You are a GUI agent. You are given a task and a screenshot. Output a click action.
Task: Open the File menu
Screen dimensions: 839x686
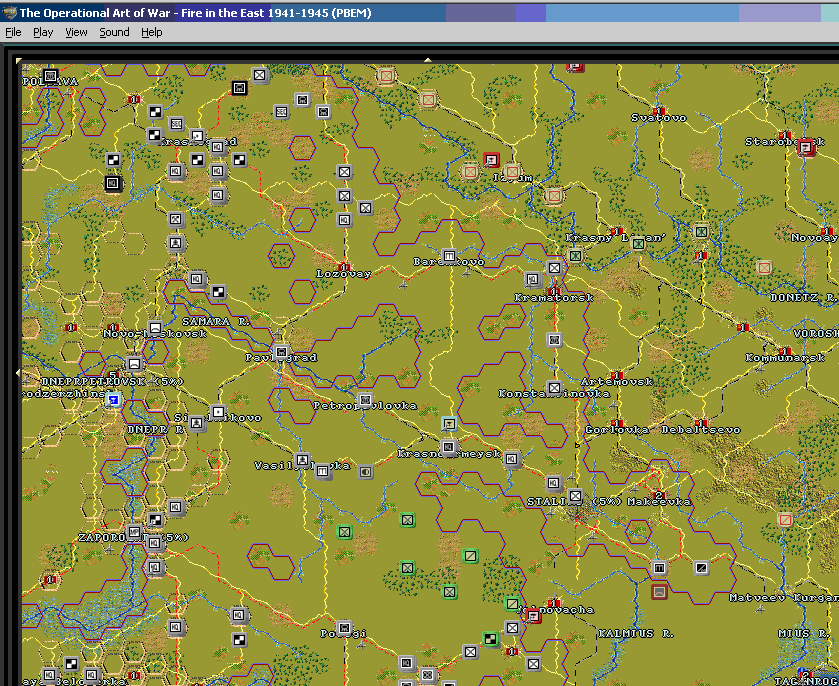[13, 32]
